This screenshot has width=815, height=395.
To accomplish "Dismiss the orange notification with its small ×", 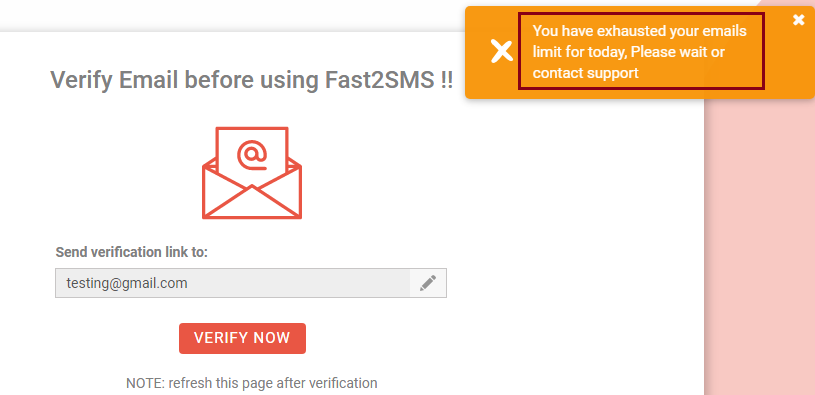I will click(x=798, y=20).
